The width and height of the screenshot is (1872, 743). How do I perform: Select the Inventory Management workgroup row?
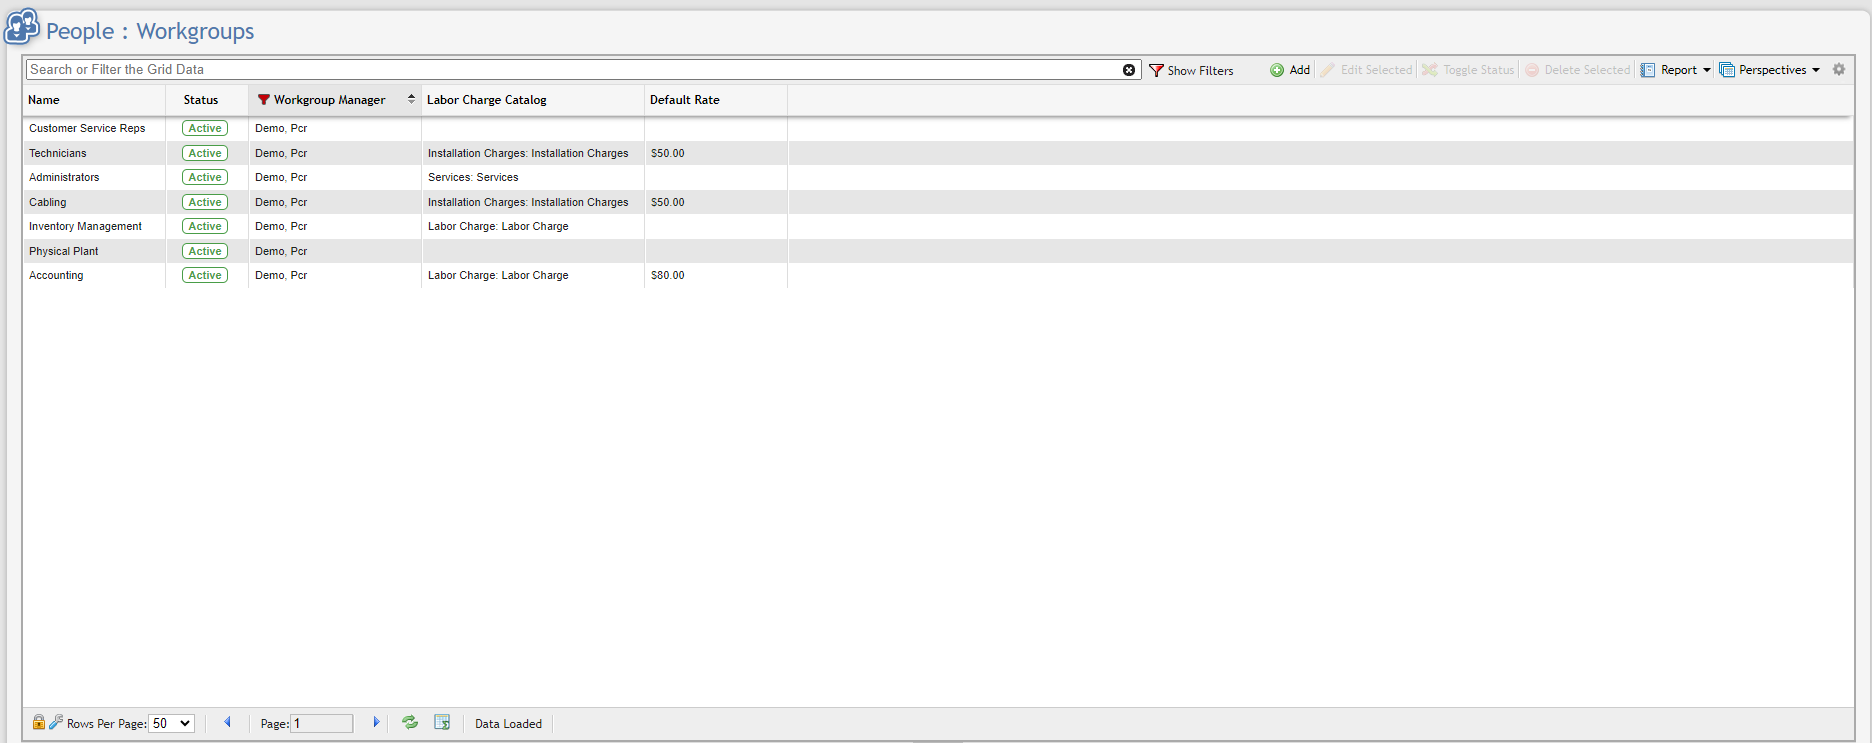[85, 227]
